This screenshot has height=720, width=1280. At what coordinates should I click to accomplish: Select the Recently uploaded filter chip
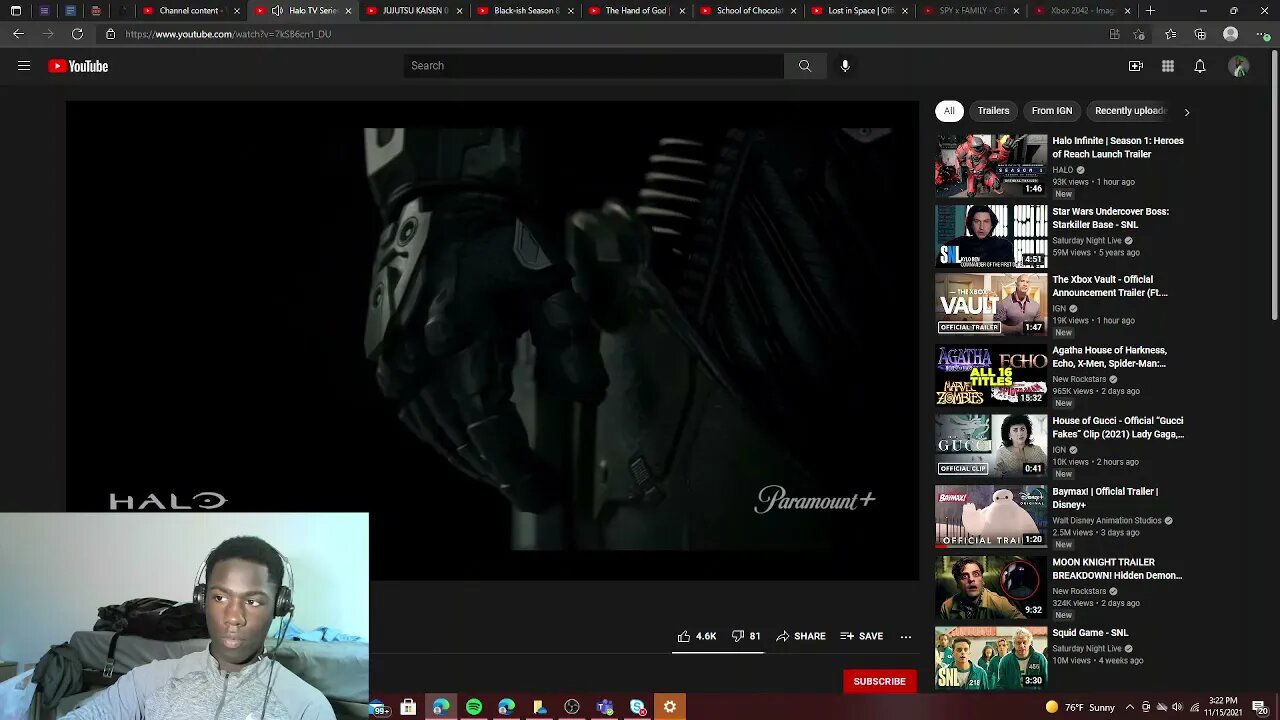point(1130,111)
